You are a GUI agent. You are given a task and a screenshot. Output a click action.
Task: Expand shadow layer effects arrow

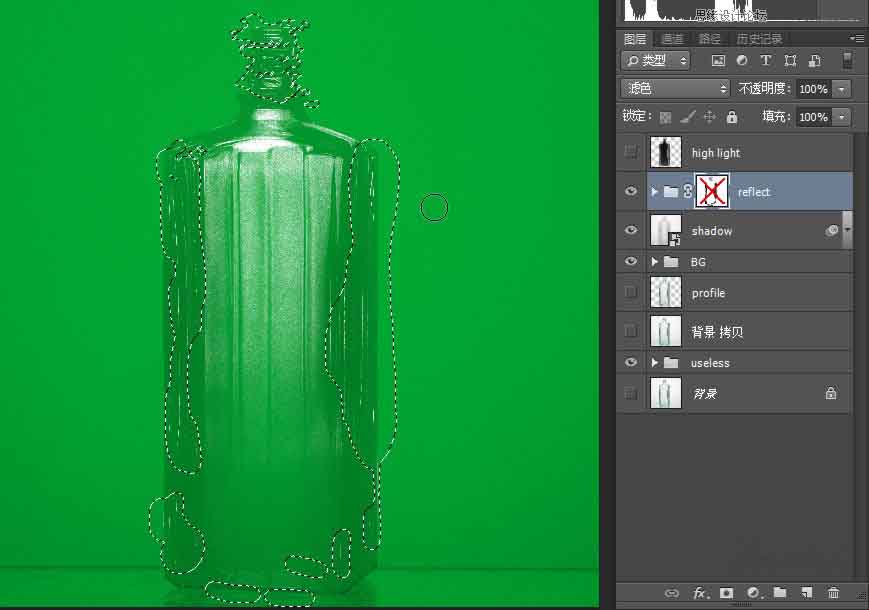tap(847, 229)
